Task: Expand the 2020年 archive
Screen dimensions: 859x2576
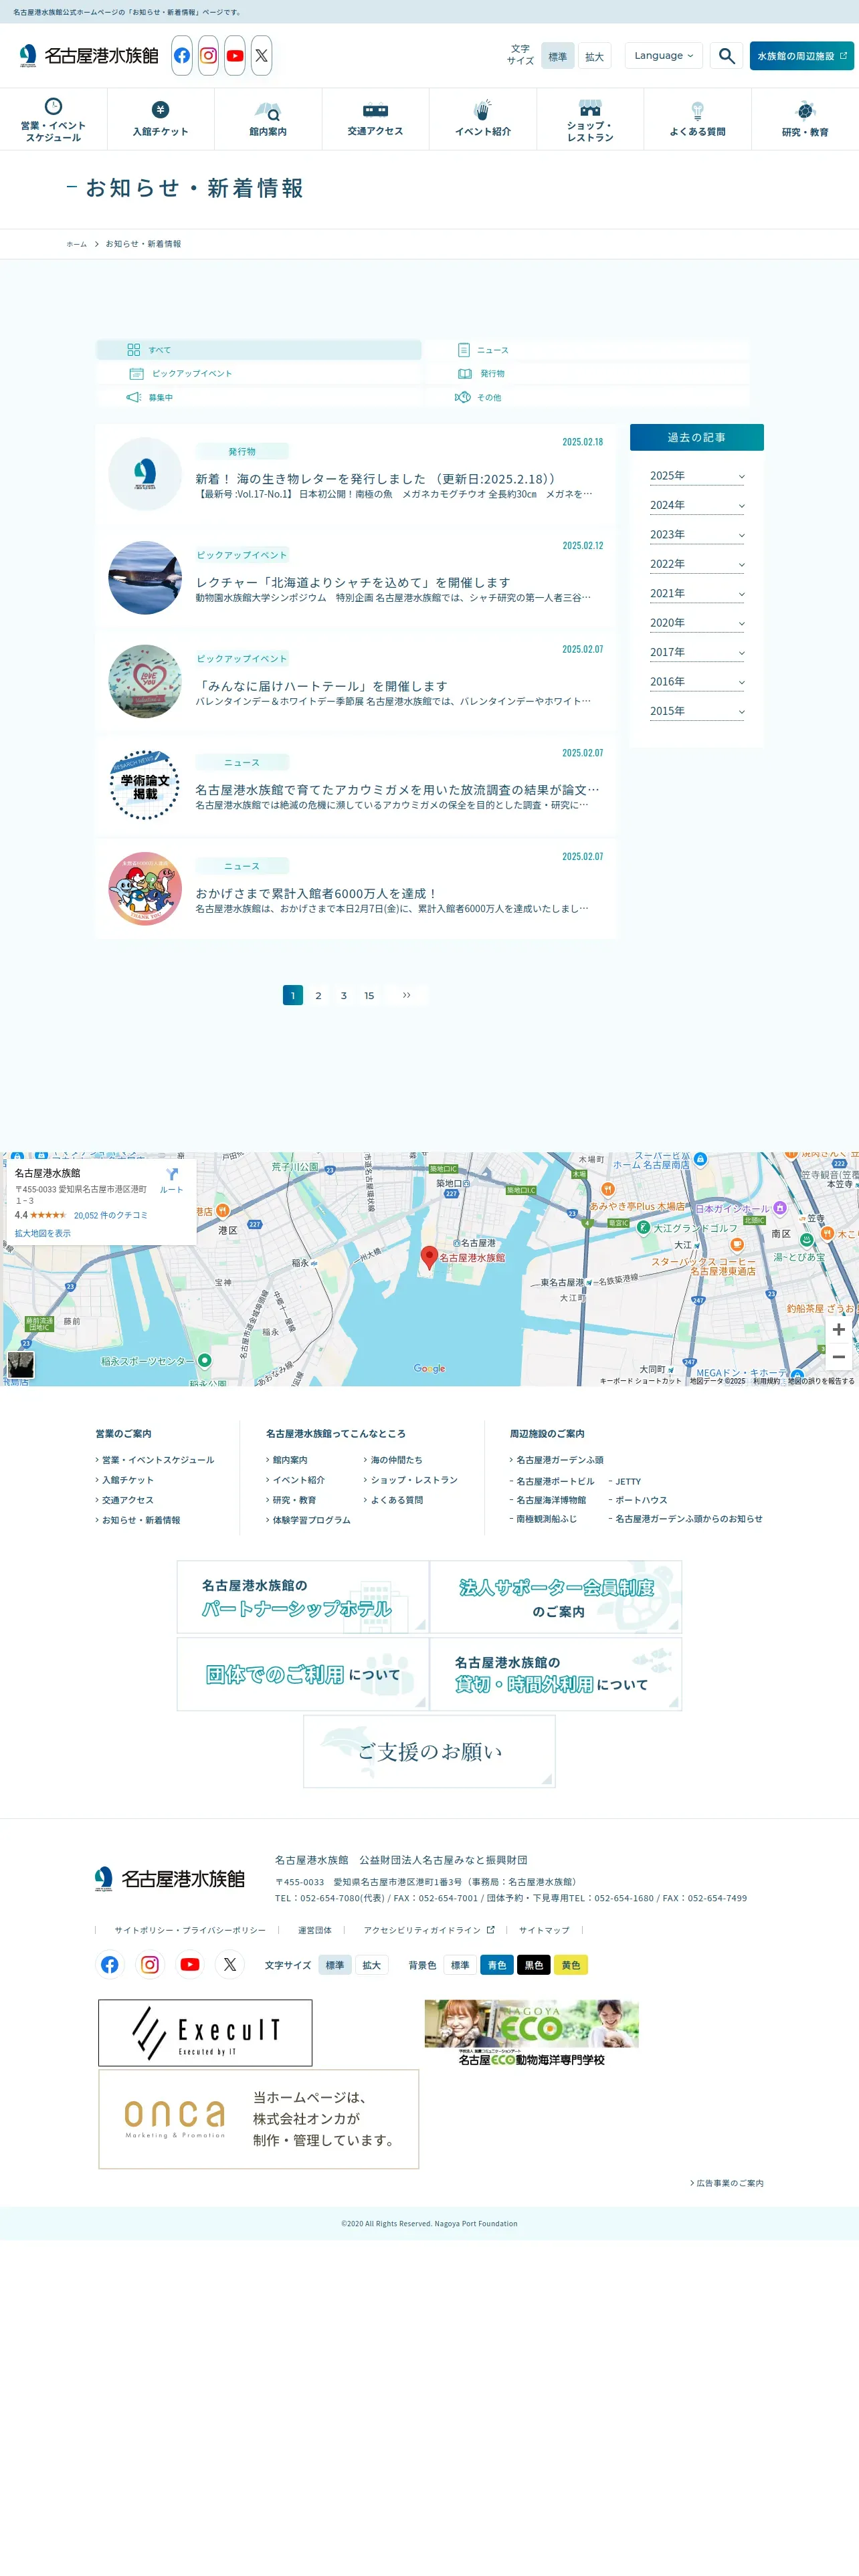Action: coord(697,623)
